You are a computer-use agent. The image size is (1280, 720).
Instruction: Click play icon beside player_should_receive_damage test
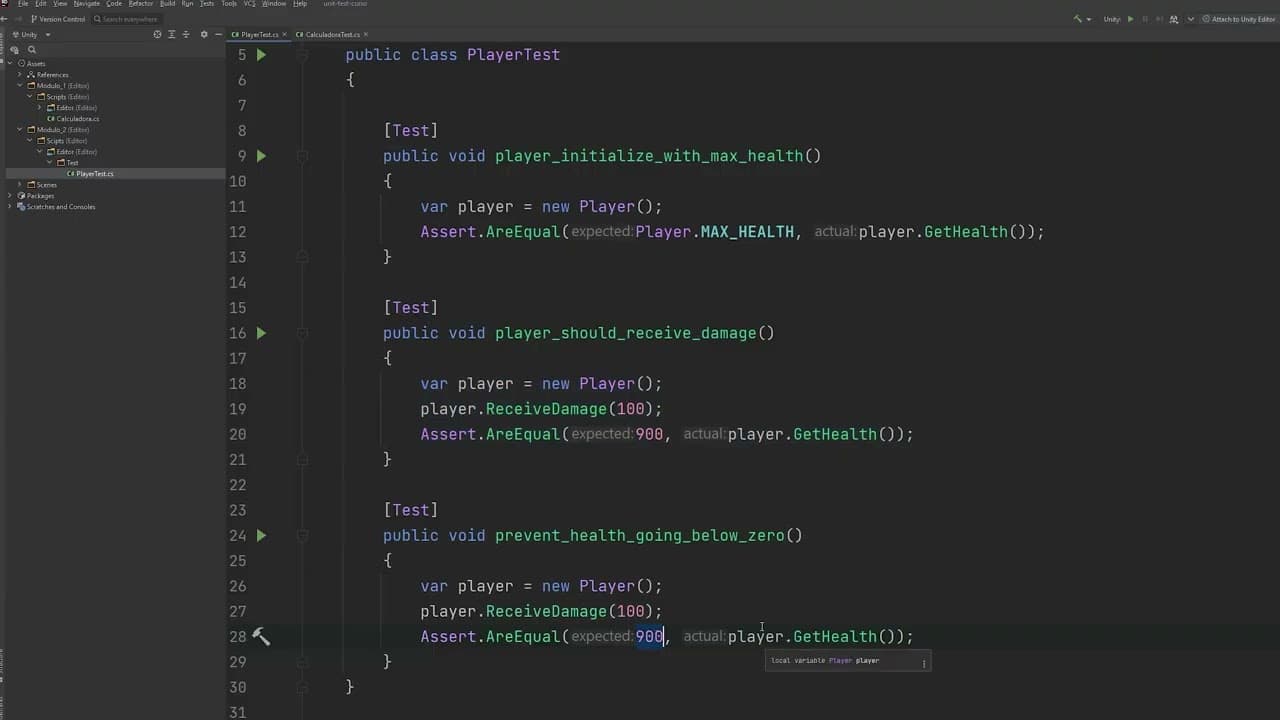click(261, 333)
